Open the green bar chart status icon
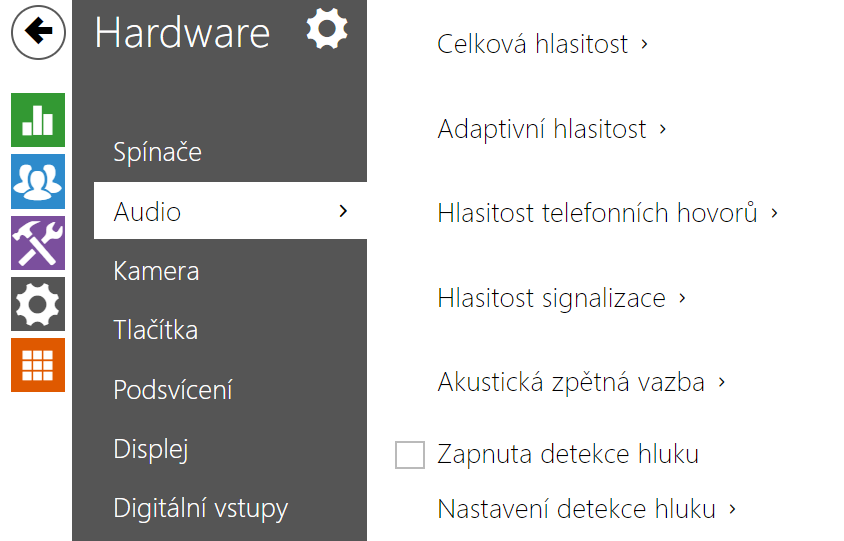 pos(38,120)
